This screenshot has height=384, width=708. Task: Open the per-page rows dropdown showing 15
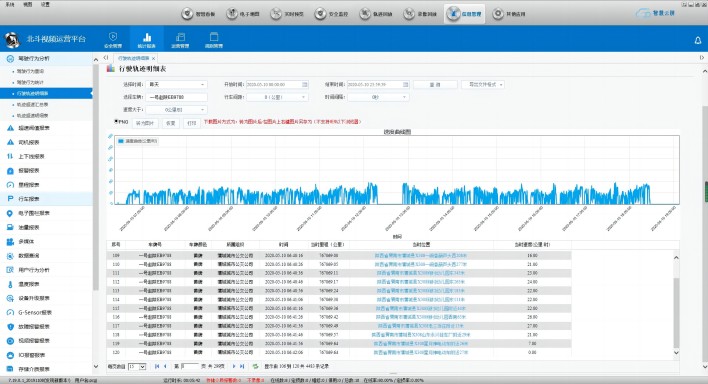137,366
